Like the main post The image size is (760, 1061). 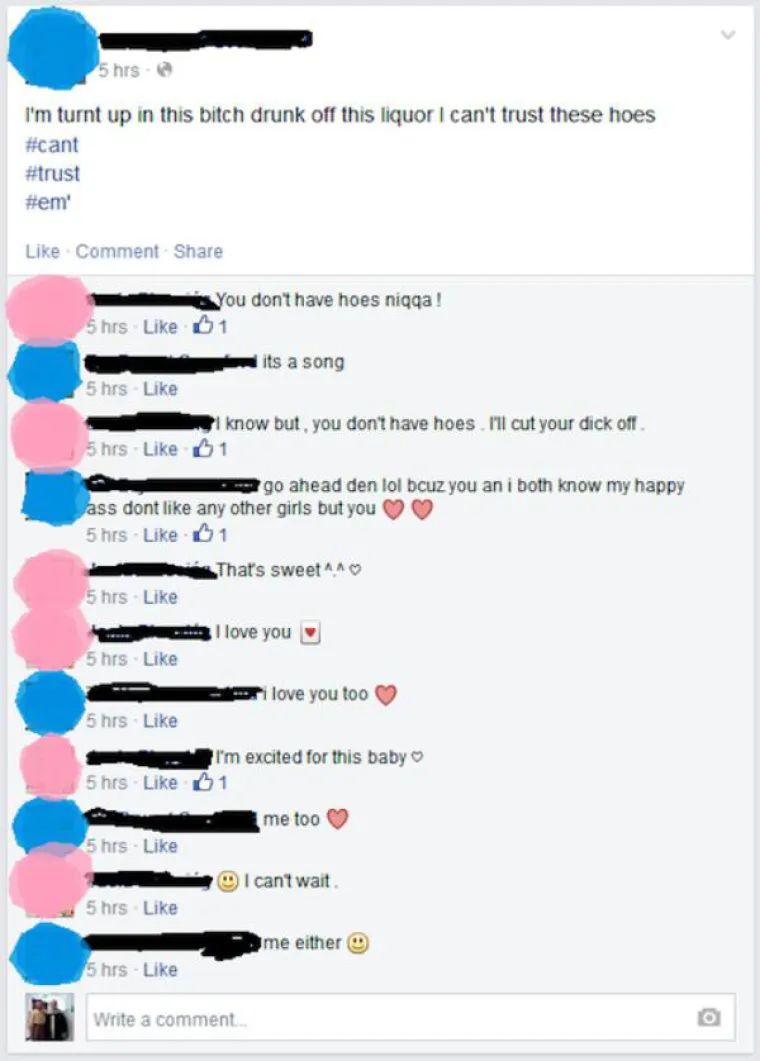pos(43,251)
